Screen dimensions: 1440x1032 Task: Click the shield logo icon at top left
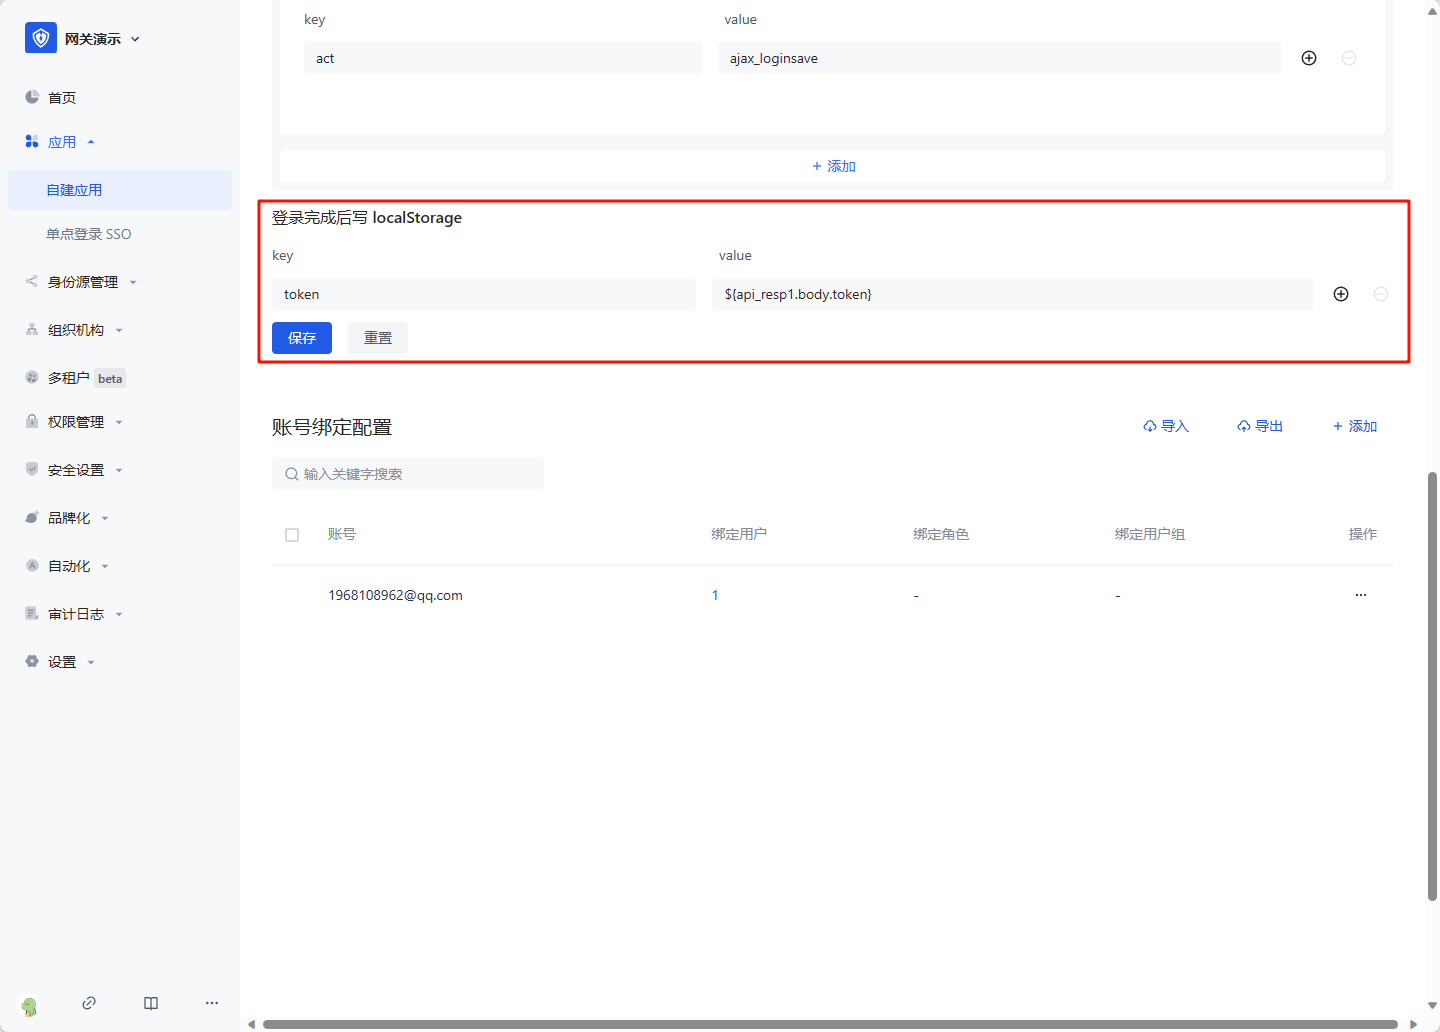coord(40,38)
